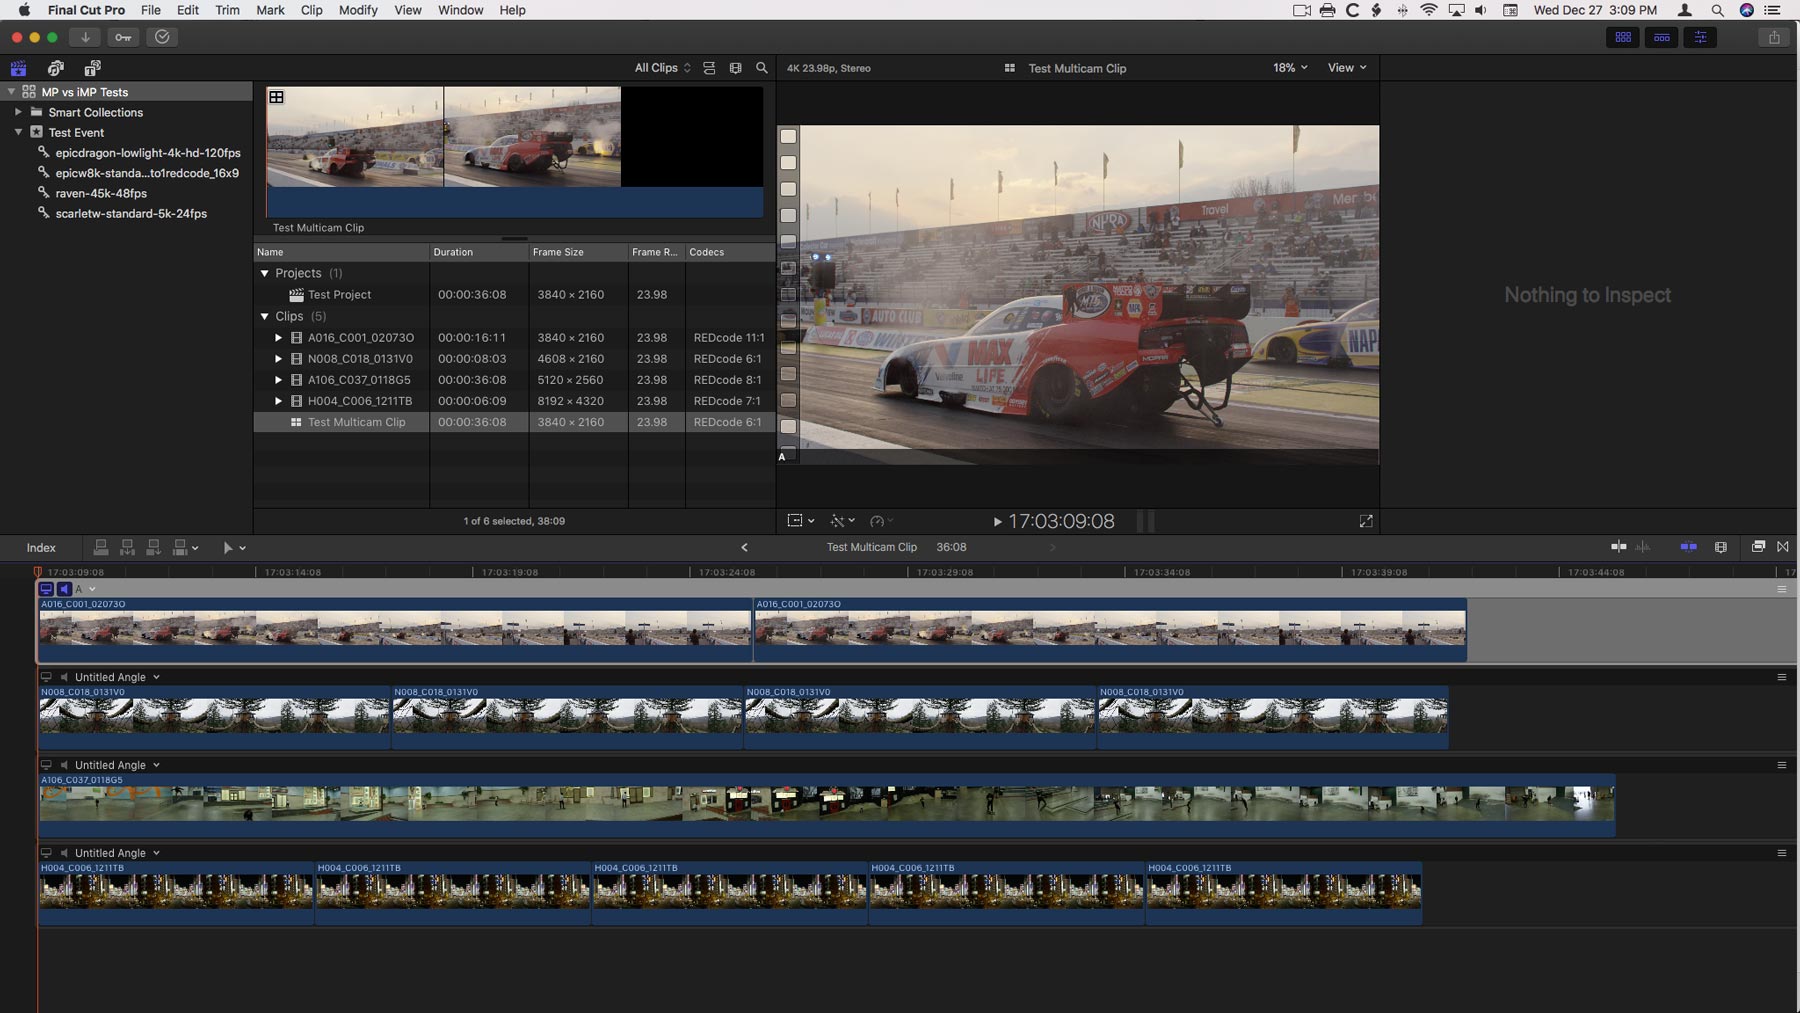Toggle clip grouping icon next to All Clips
Screen dimensions: 1800x1013
(x=709, y=68)
